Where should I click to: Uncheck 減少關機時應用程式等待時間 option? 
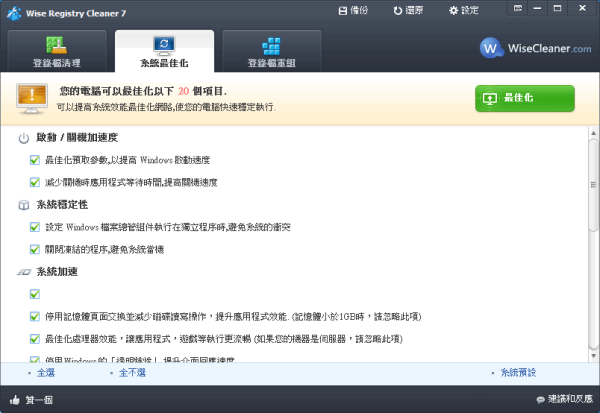[35, 183]
